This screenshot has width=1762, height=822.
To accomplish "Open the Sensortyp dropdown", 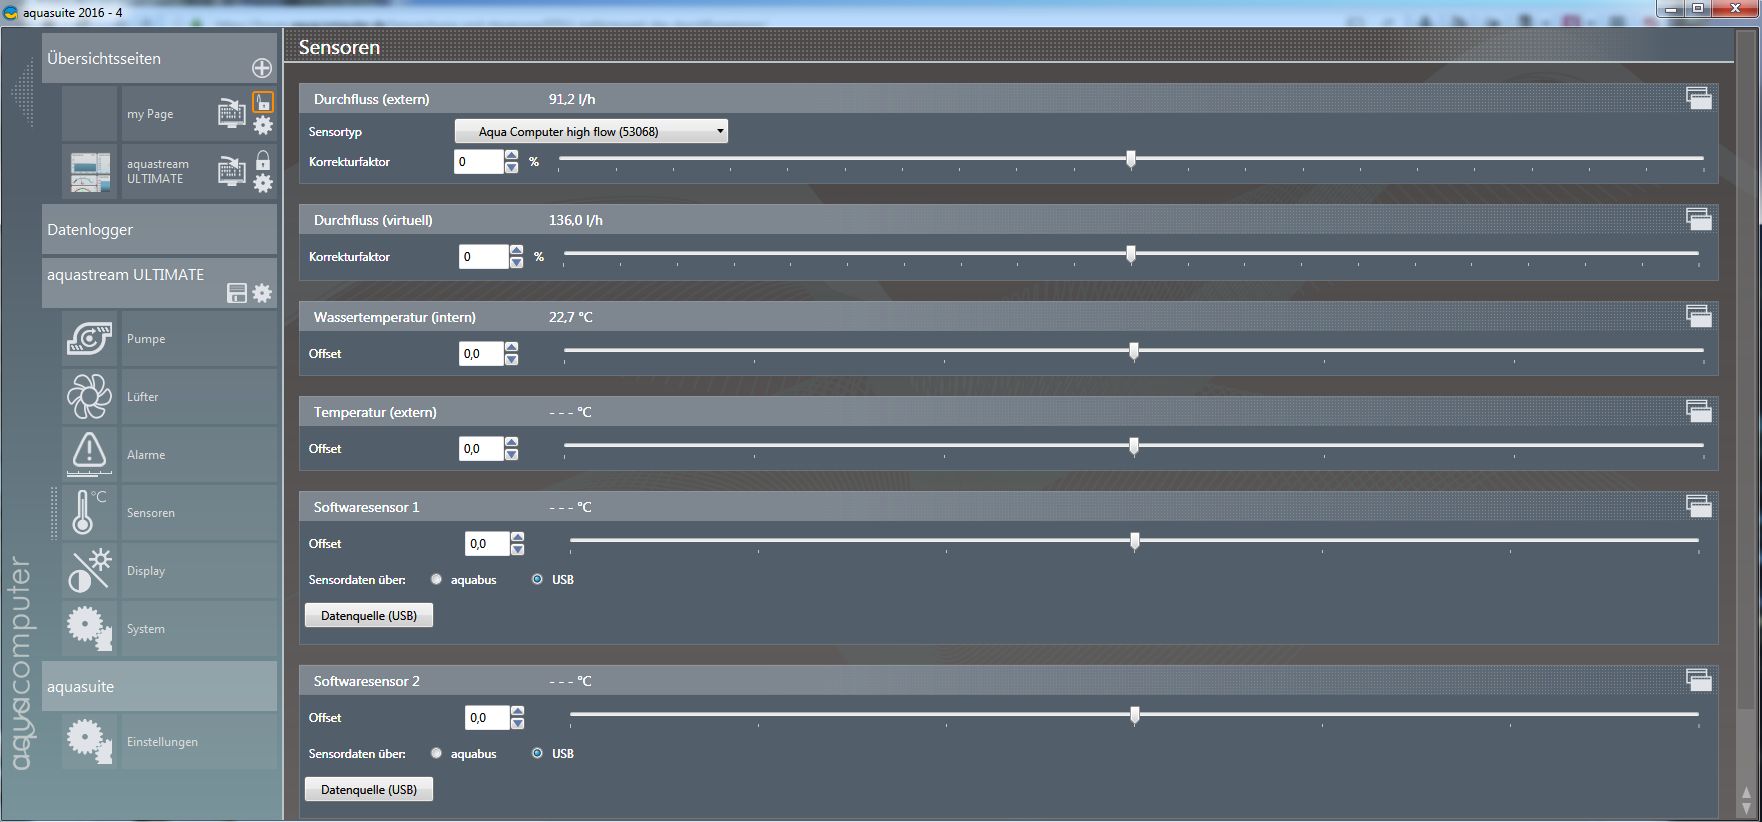I will pyautogui.click(x=591, y=131).
